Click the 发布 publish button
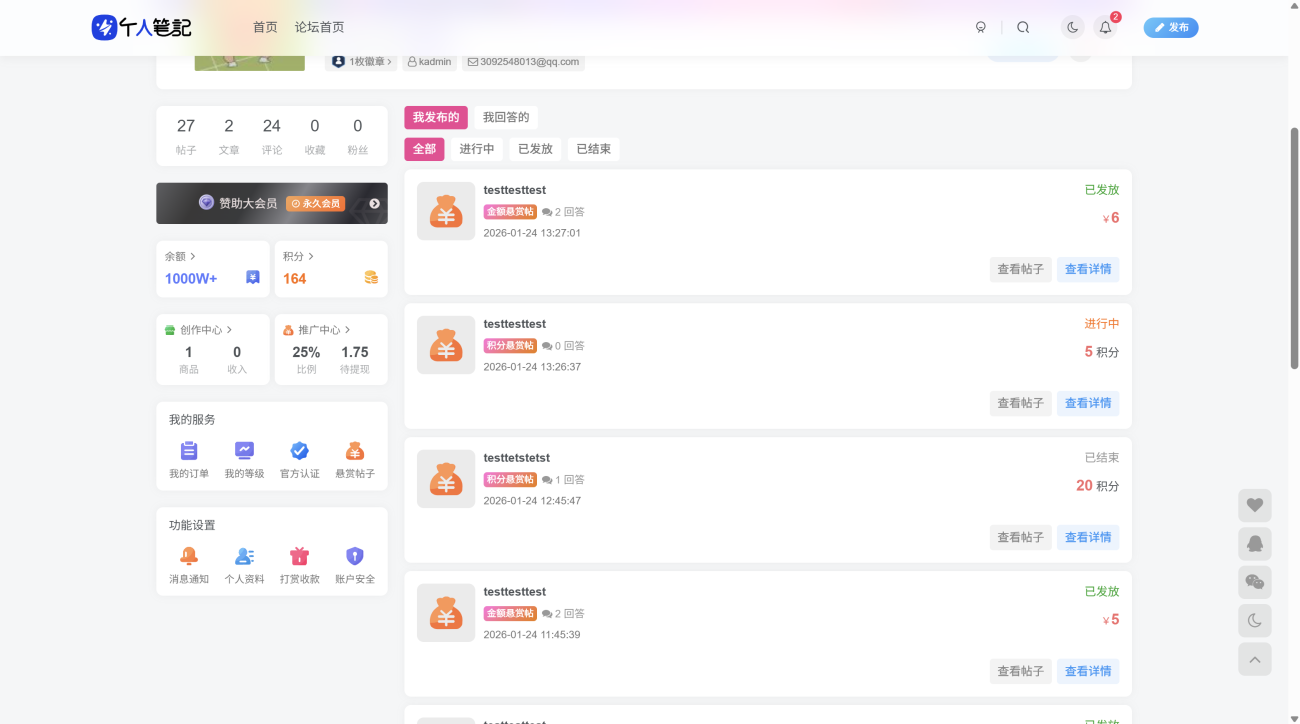Viewport: 1300px width, 724px height. pos(1170,28)
